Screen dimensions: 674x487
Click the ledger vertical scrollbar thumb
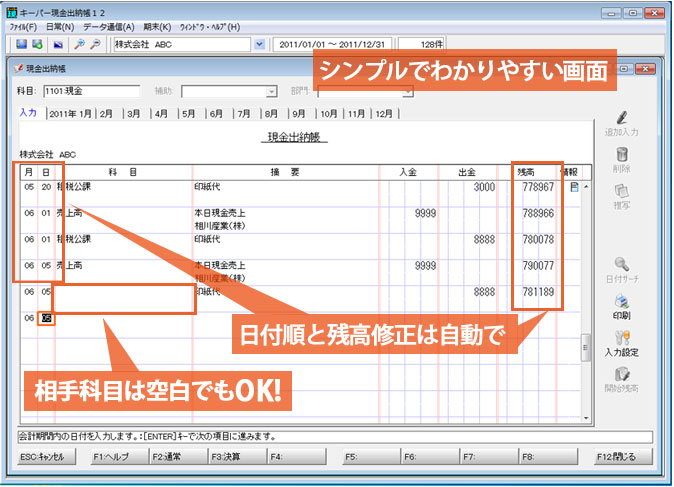tap(585, 348)
